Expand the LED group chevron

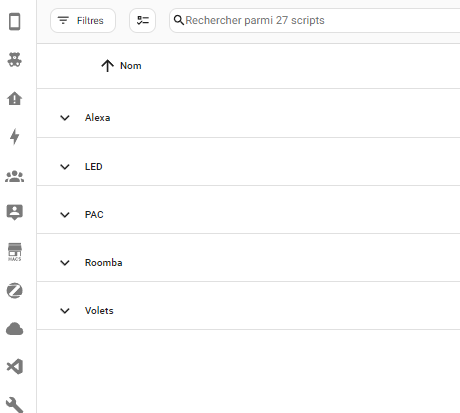tap(65, 167)
